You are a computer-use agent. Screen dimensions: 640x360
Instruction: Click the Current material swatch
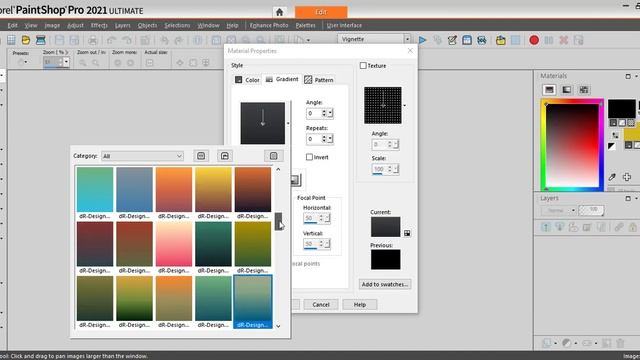[385, 227]
